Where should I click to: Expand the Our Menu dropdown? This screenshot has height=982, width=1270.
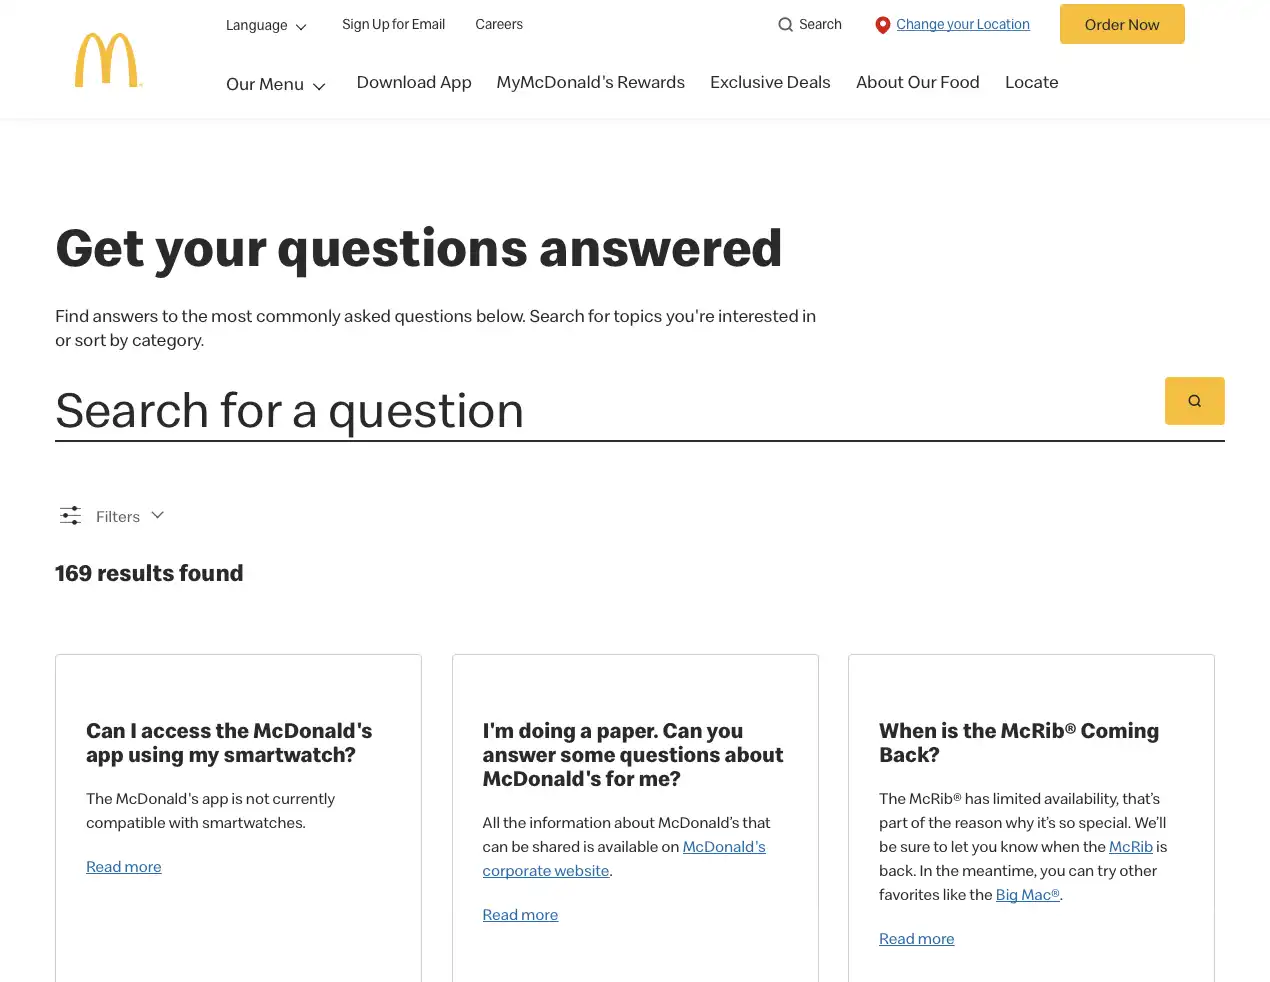276,85
